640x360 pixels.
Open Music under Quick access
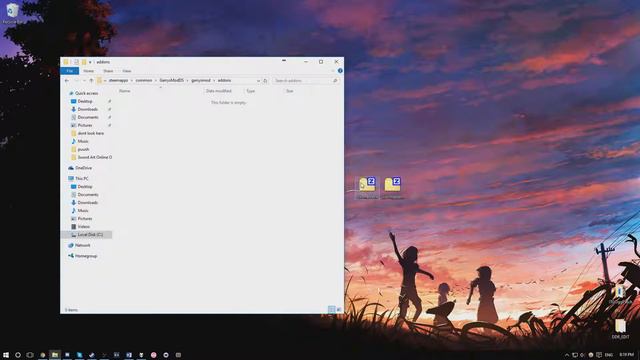(83, 141)
